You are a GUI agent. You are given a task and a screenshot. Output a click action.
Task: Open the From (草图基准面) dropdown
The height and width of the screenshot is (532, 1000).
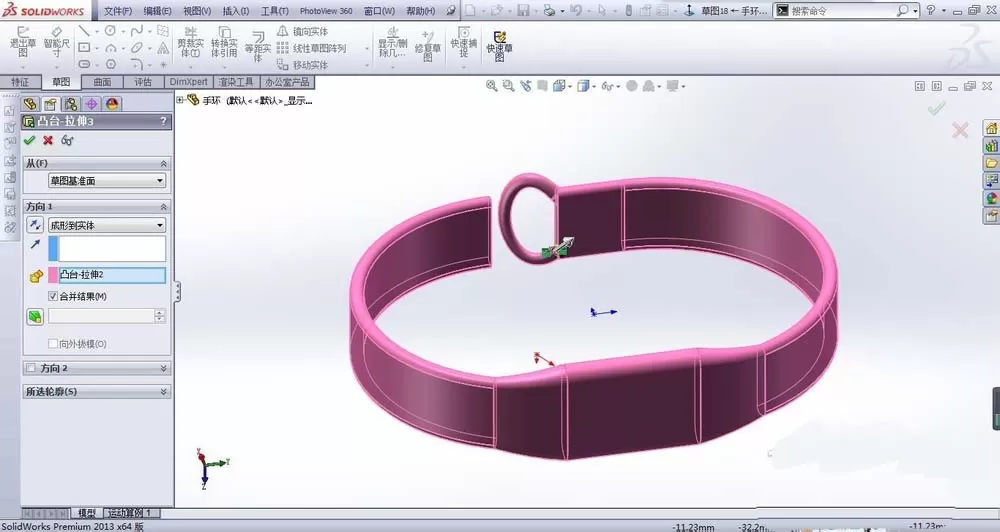(107, 181)
